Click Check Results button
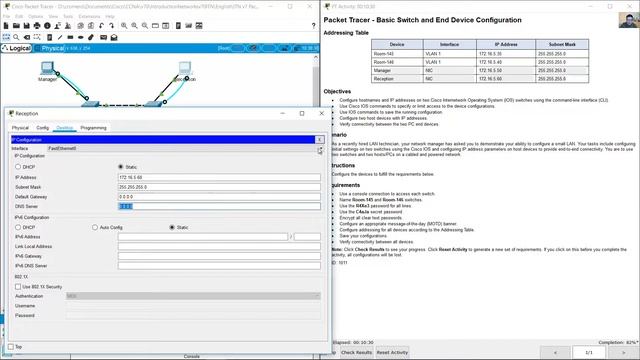 tap(356, 353)
